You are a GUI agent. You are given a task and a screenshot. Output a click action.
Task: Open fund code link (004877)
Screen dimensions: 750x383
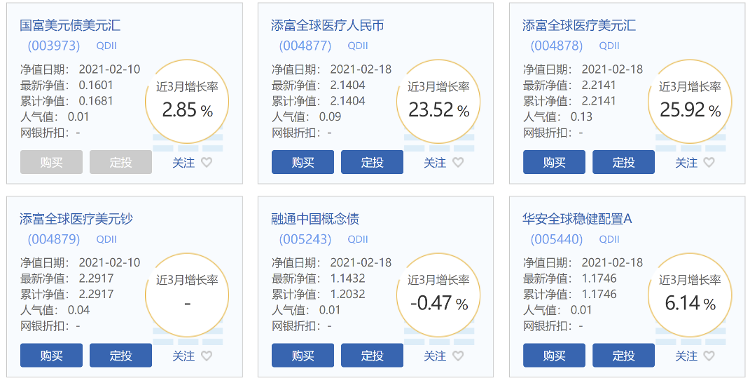tap(305, 46)
